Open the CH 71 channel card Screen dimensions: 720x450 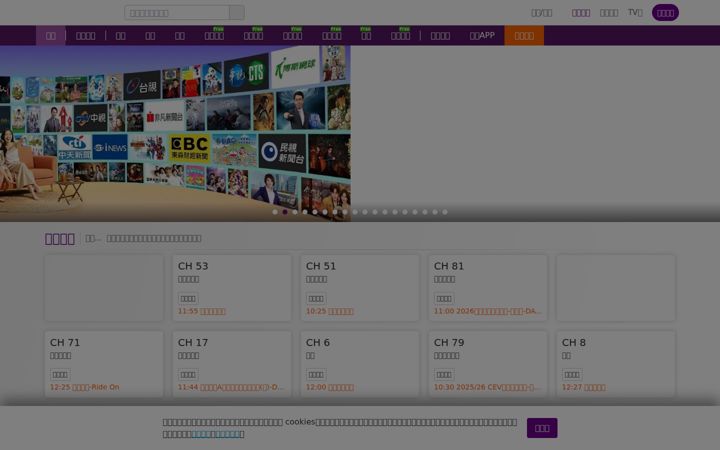pos(104,364)
